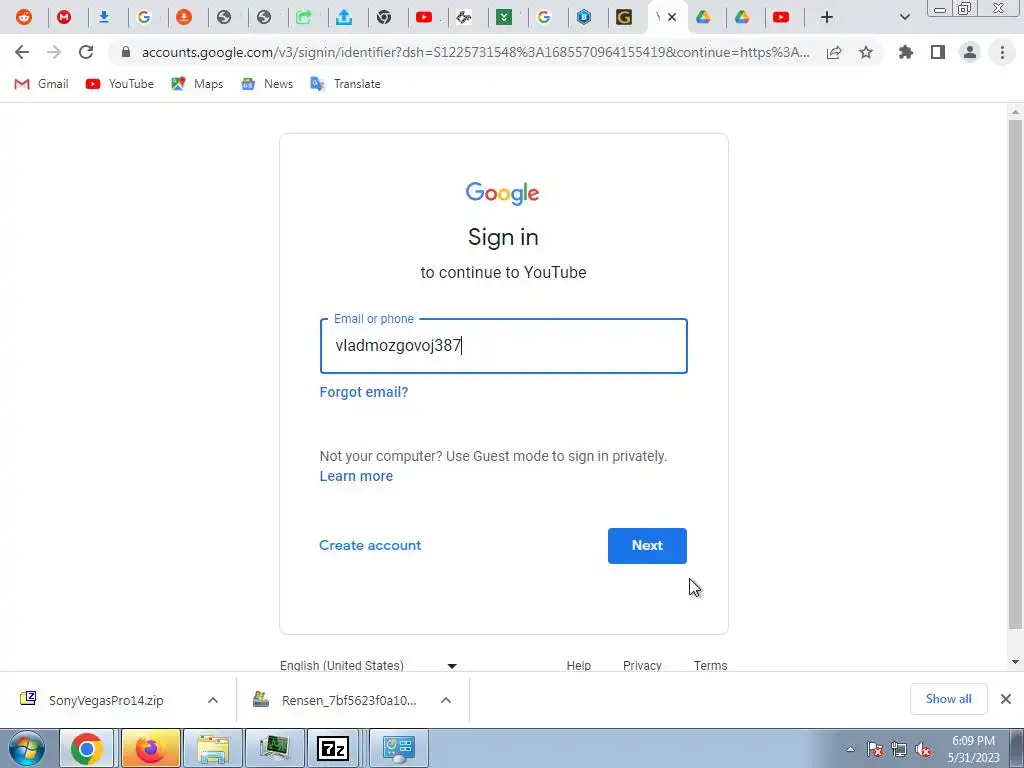The image size is (1024, 768).
Task: Close the downloads bar
Action: pyautogui.click(x=1006, y=699)
